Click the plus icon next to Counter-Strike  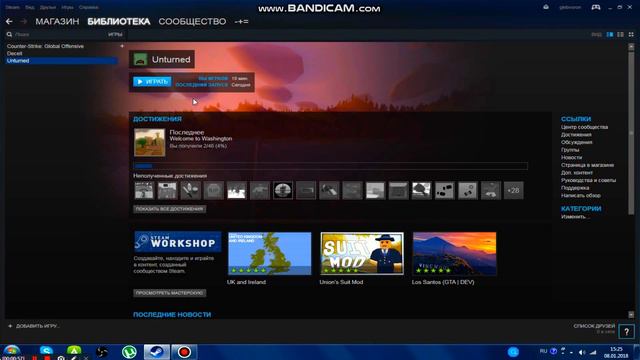pos(122,46)
